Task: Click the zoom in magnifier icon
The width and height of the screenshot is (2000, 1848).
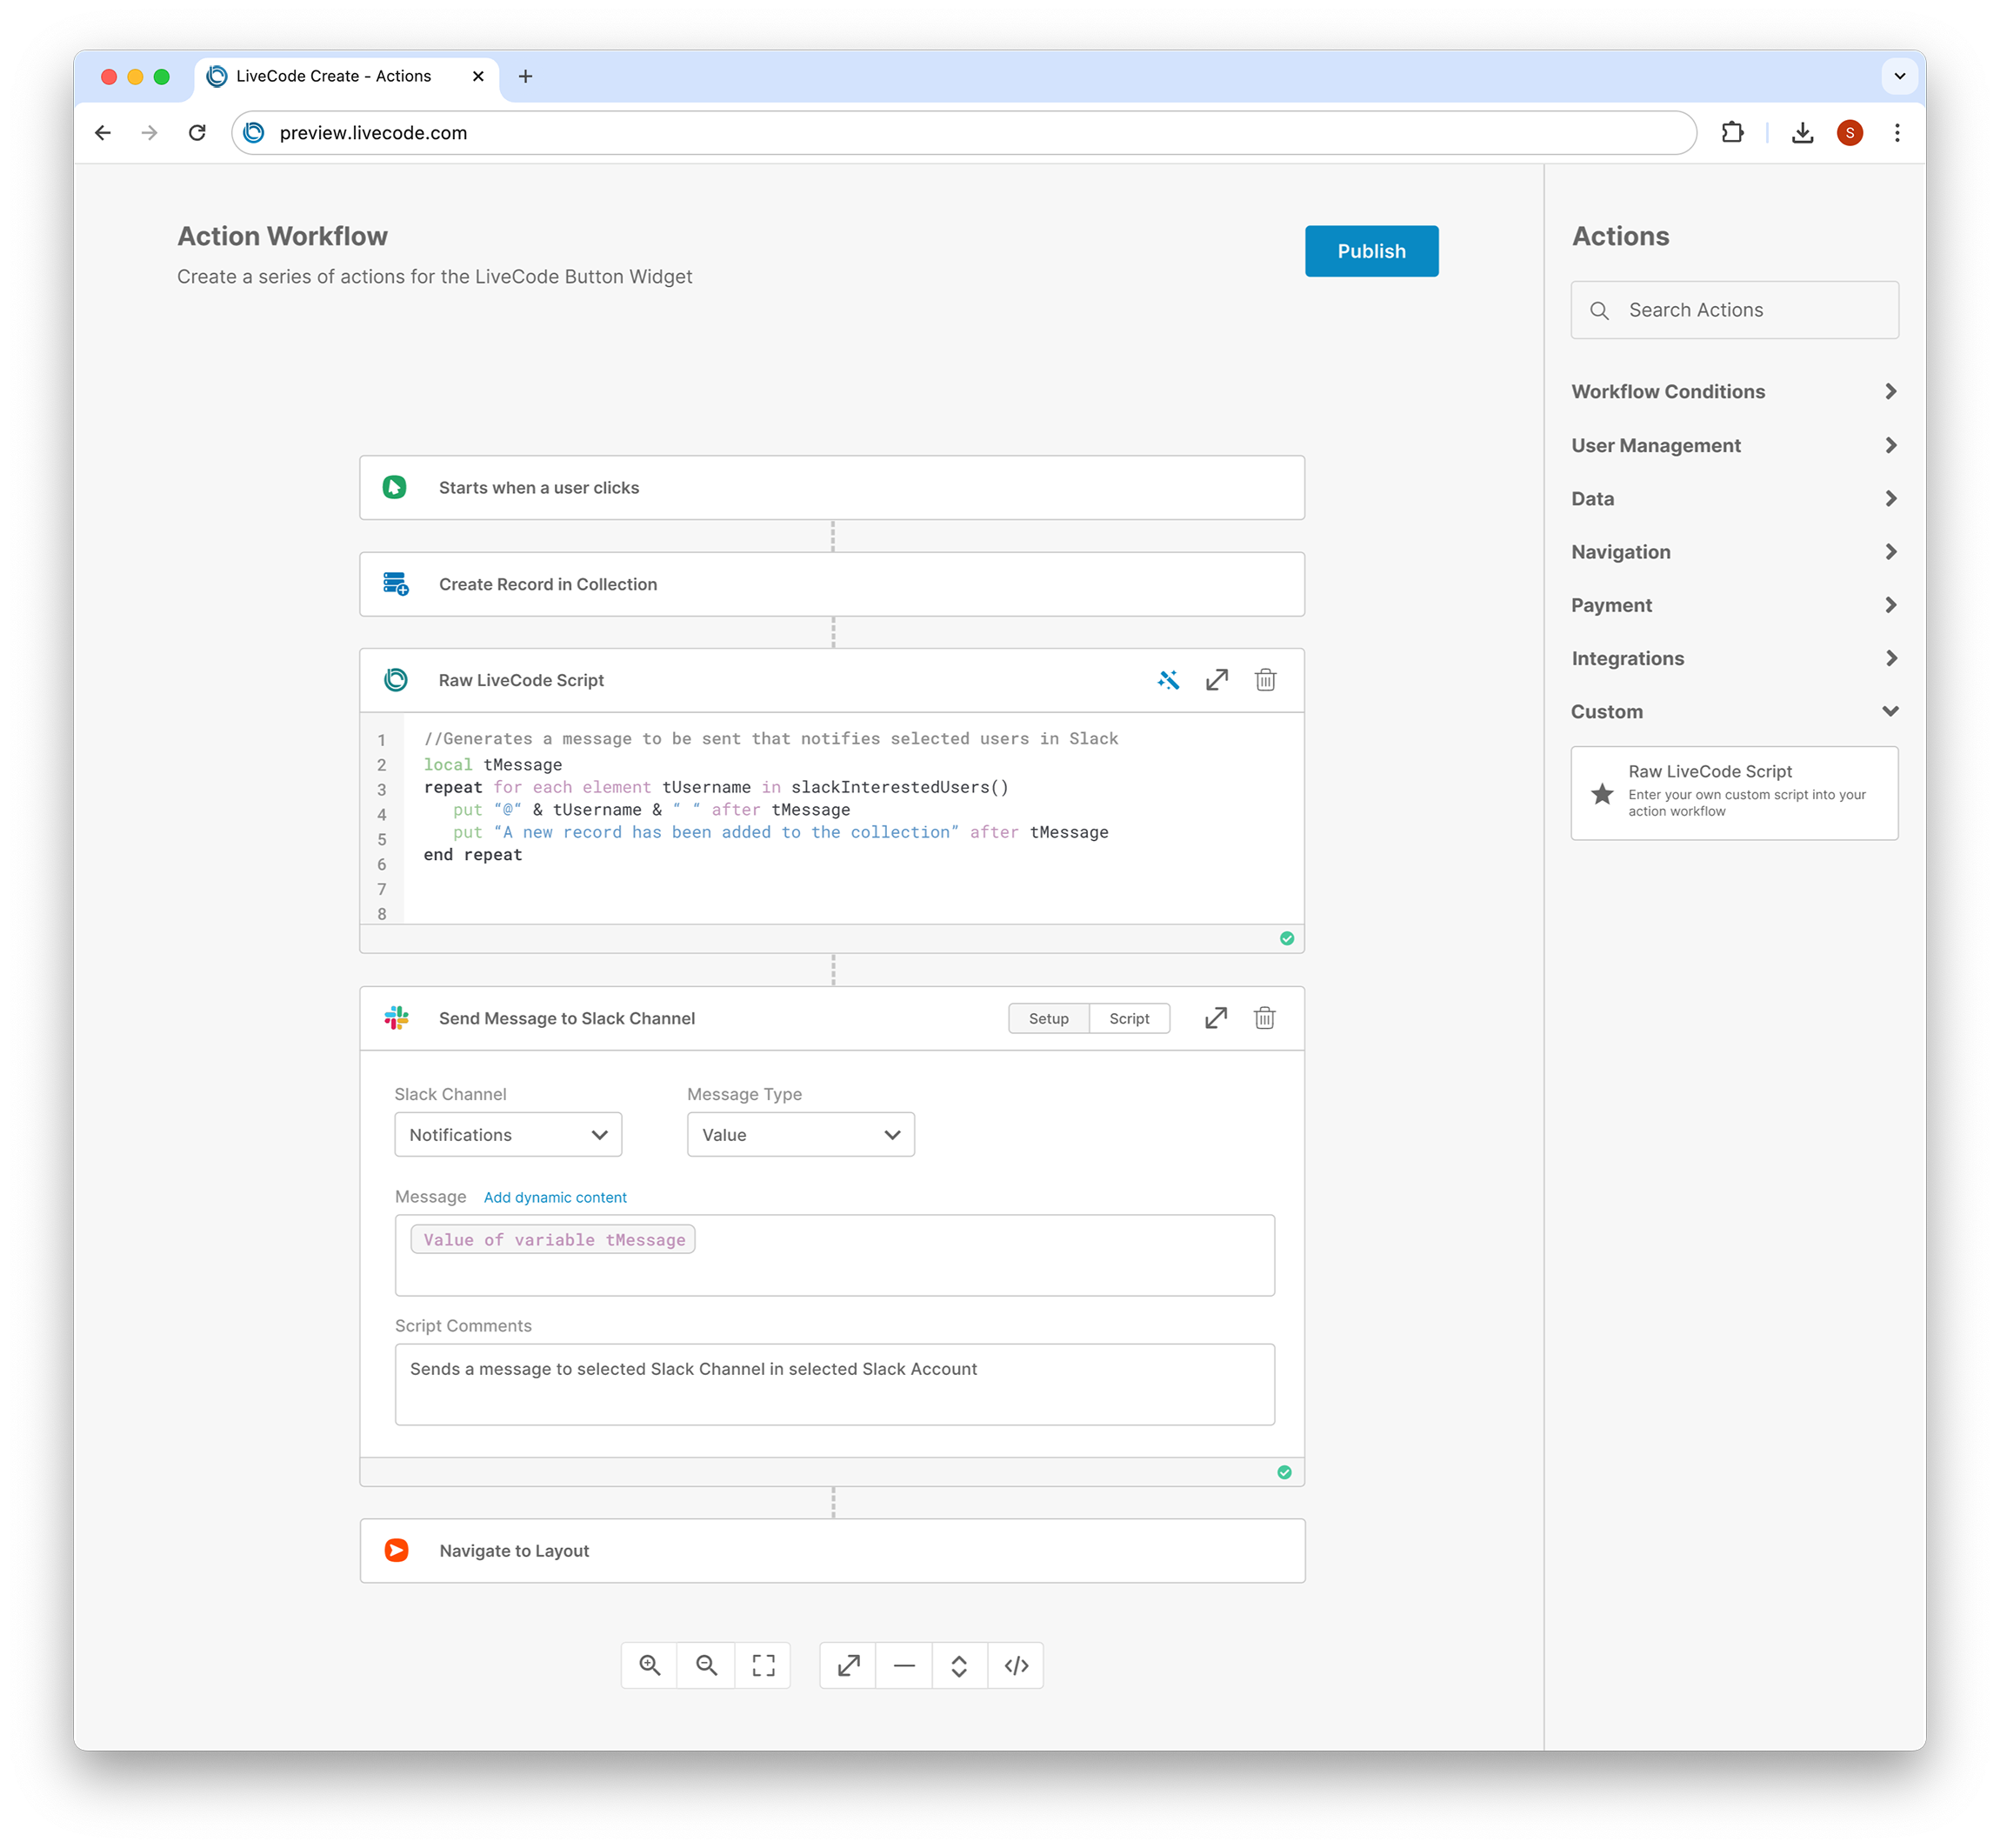Action: coord(649,1665)
